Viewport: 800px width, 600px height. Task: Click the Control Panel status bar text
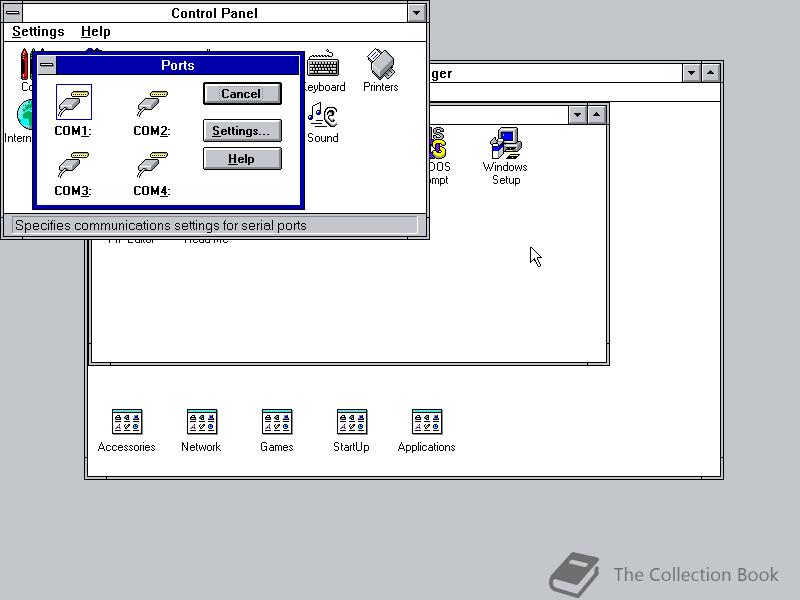[161, 226]
